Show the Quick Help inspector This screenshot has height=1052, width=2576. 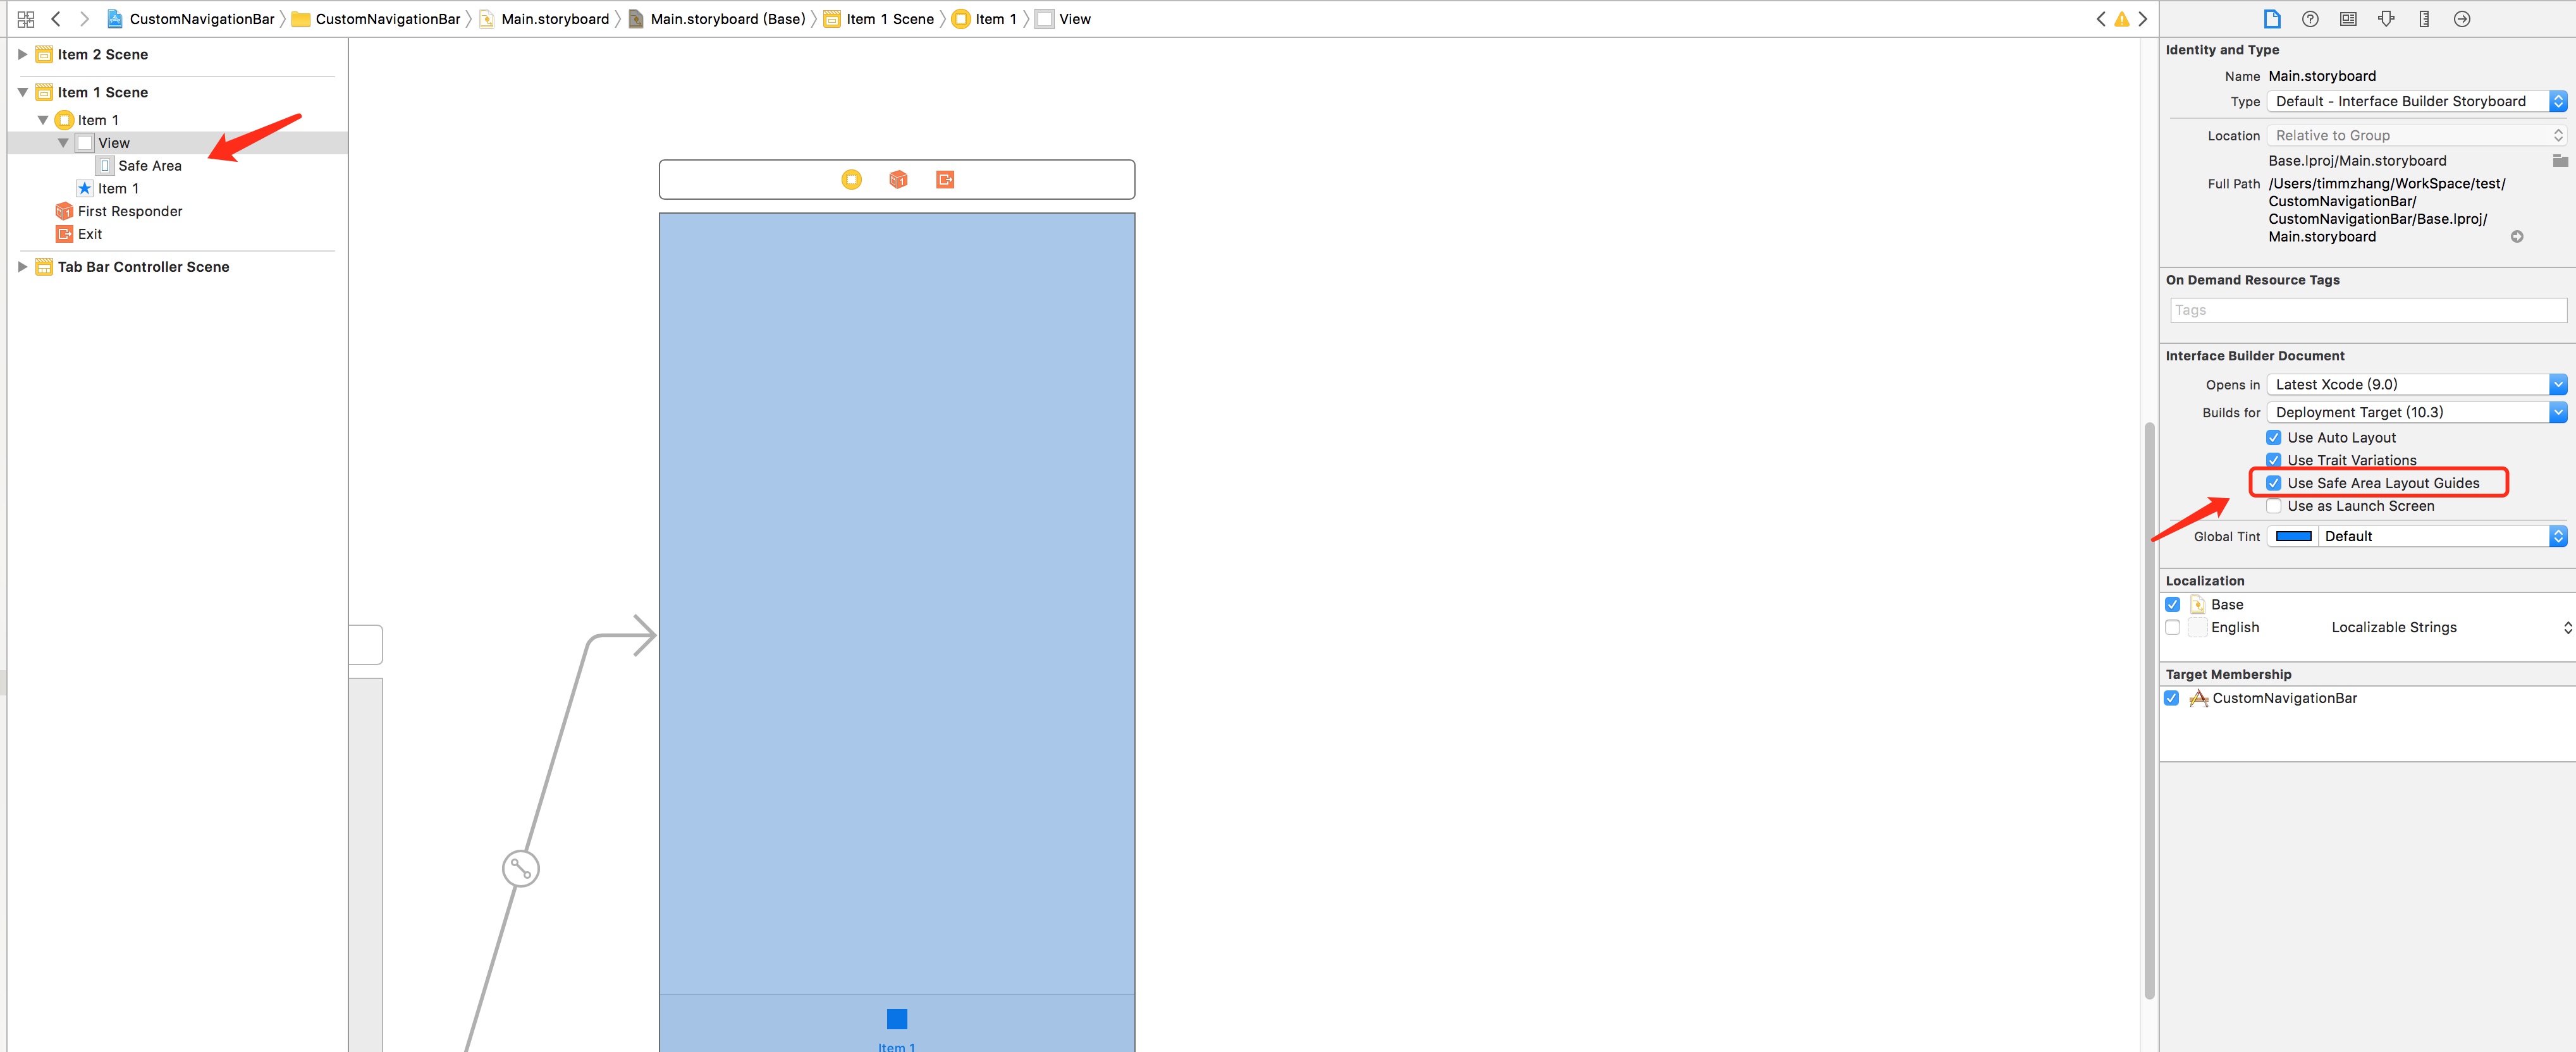click(x=2310, y=19)
